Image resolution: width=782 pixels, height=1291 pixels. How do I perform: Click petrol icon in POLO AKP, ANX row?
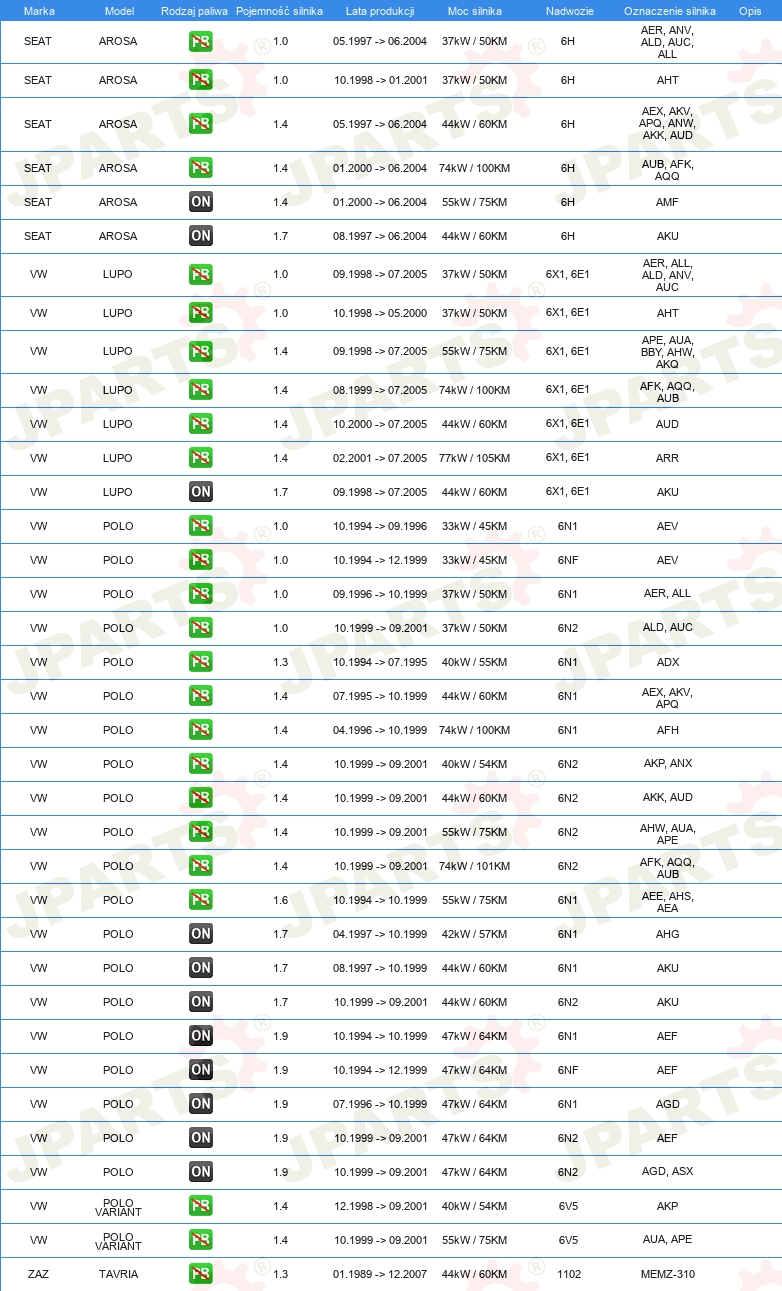(201, 764)
